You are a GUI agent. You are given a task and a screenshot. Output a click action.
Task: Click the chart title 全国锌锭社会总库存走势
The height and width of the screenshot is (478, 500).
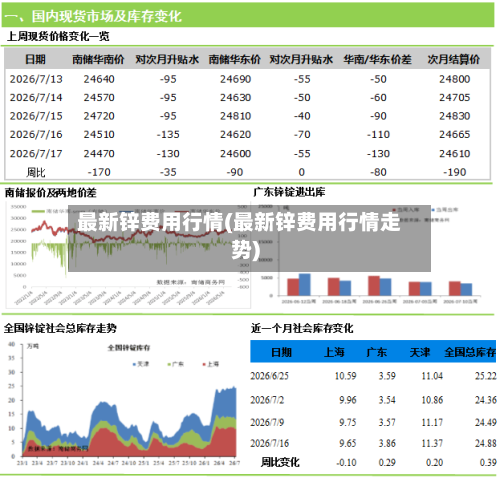pos(60,328)
